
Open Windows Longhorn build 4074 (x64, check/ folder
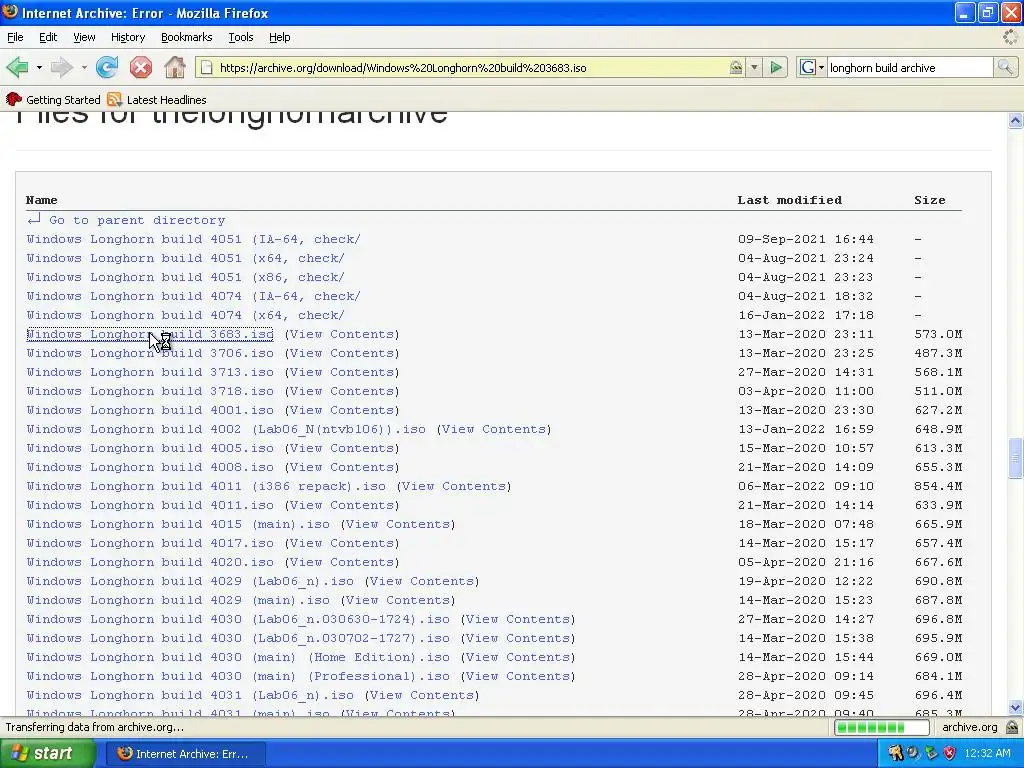[x=185, y=315]
